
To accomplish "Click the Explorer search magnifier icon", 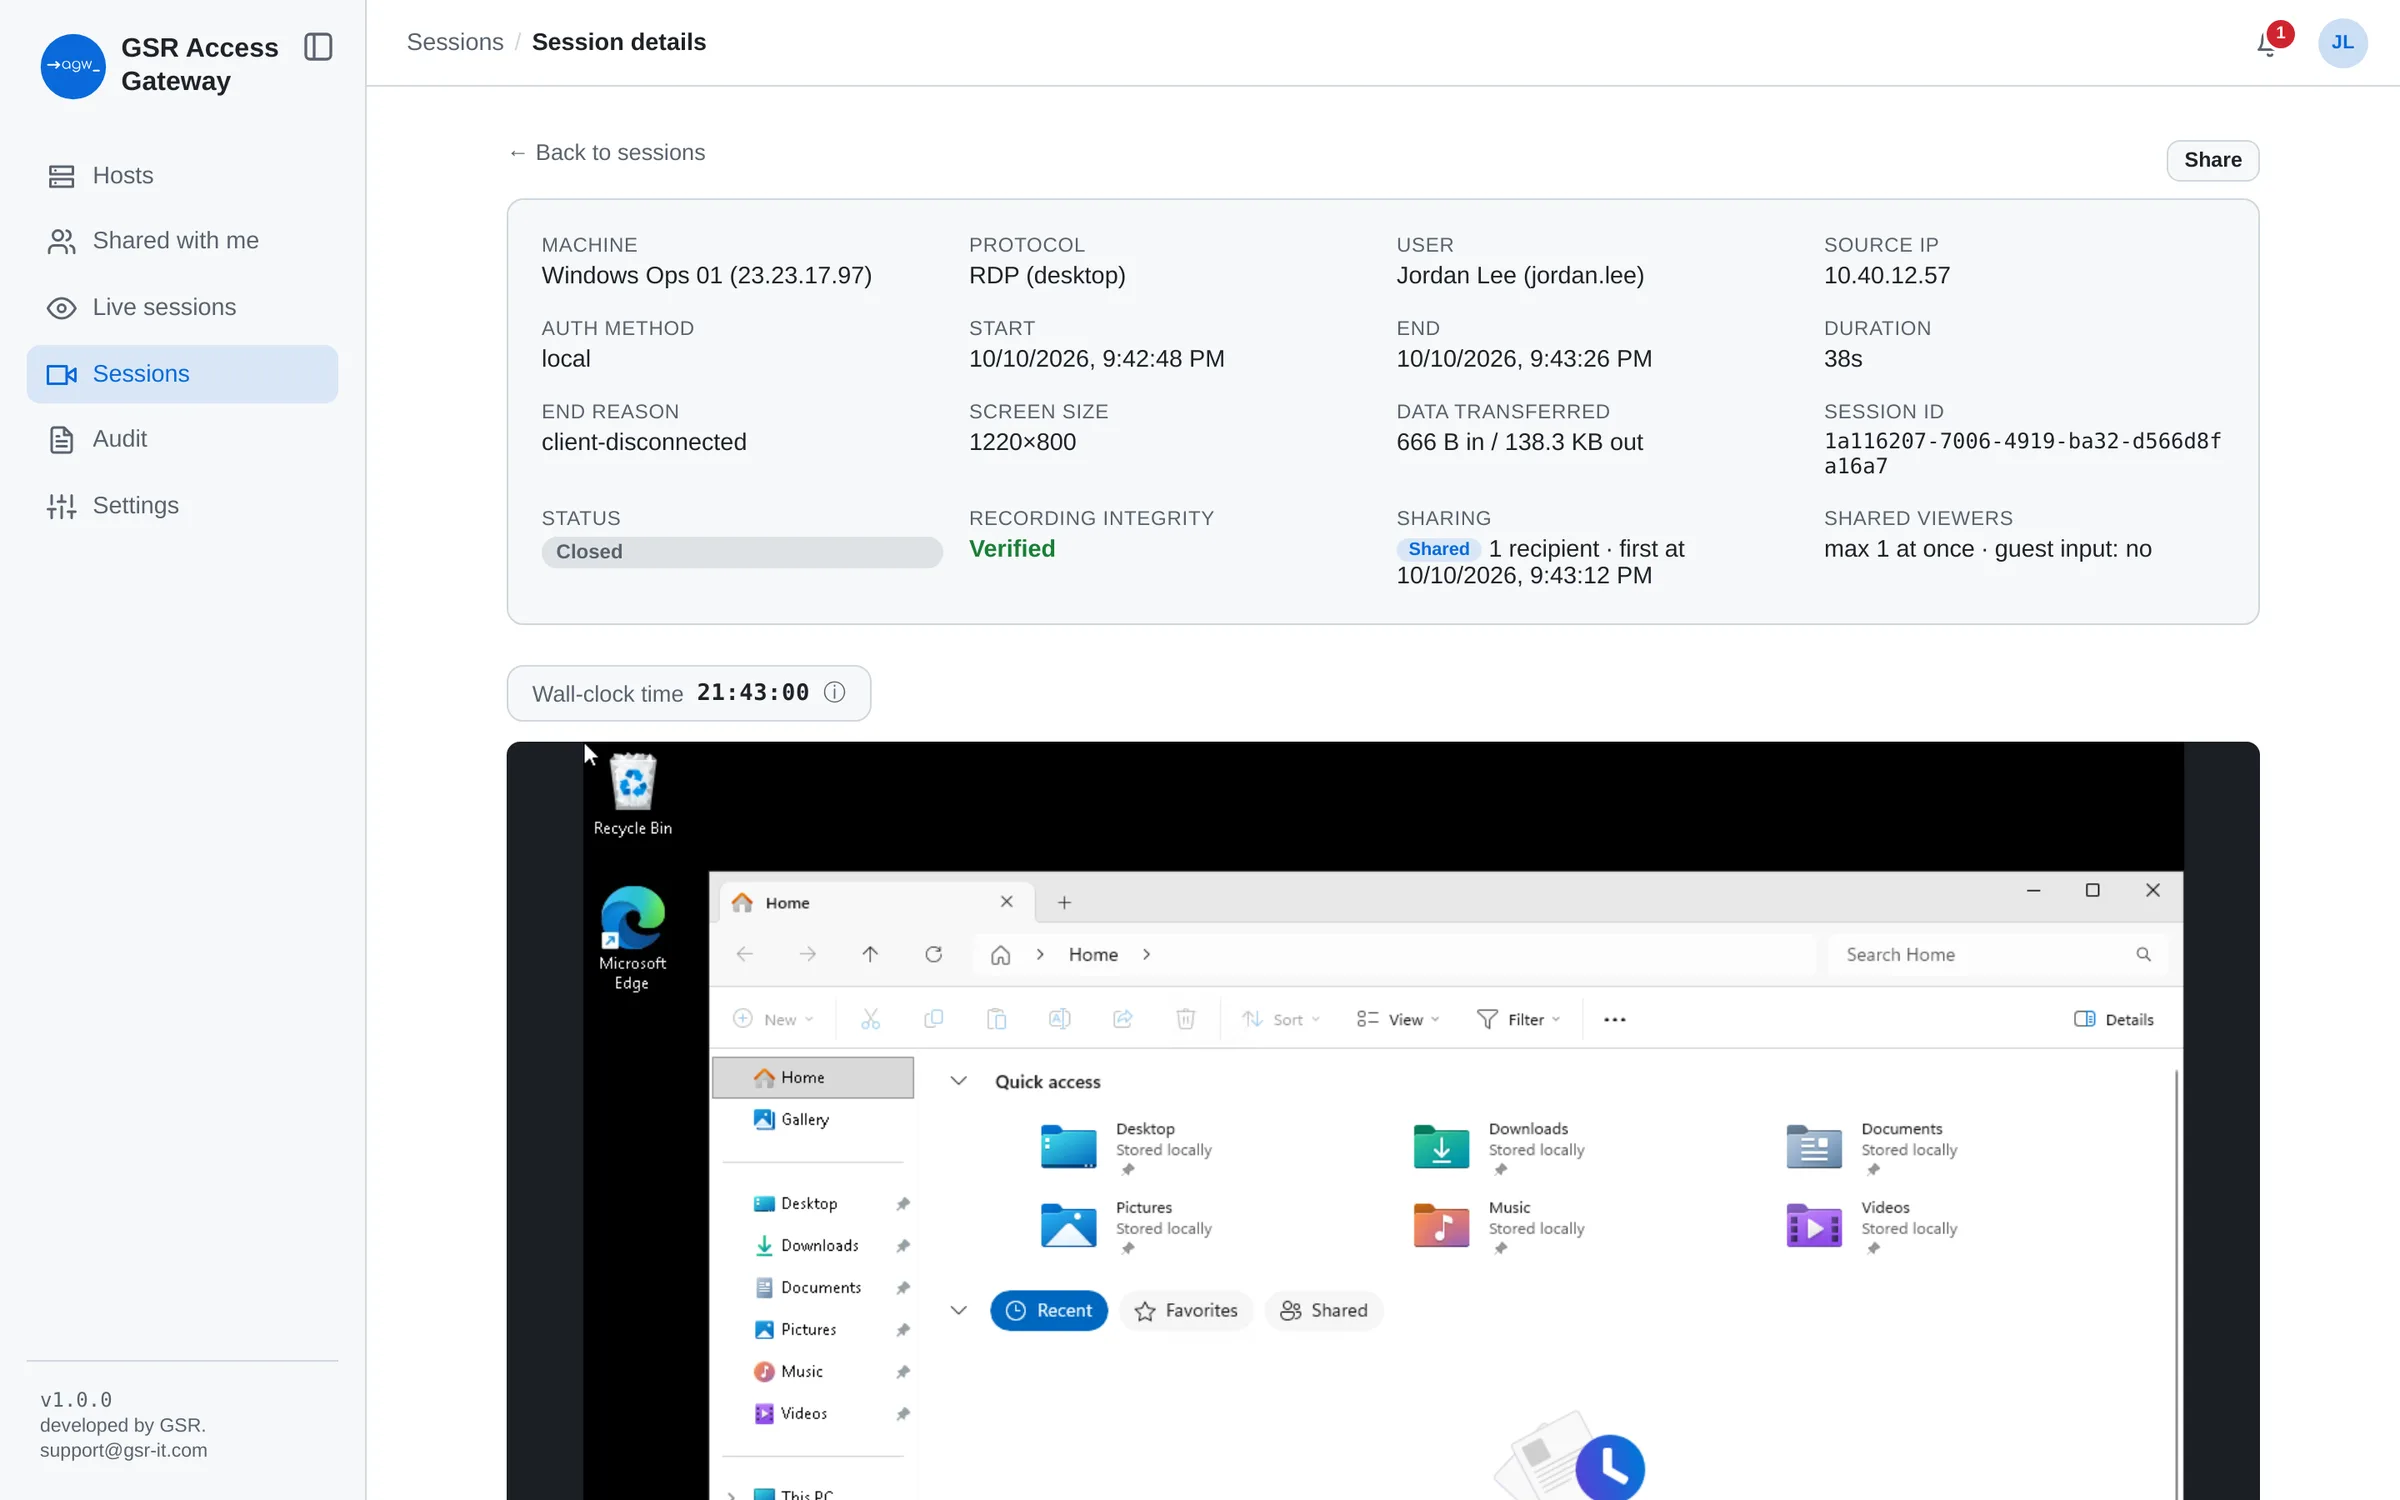I will point(2143,954).
